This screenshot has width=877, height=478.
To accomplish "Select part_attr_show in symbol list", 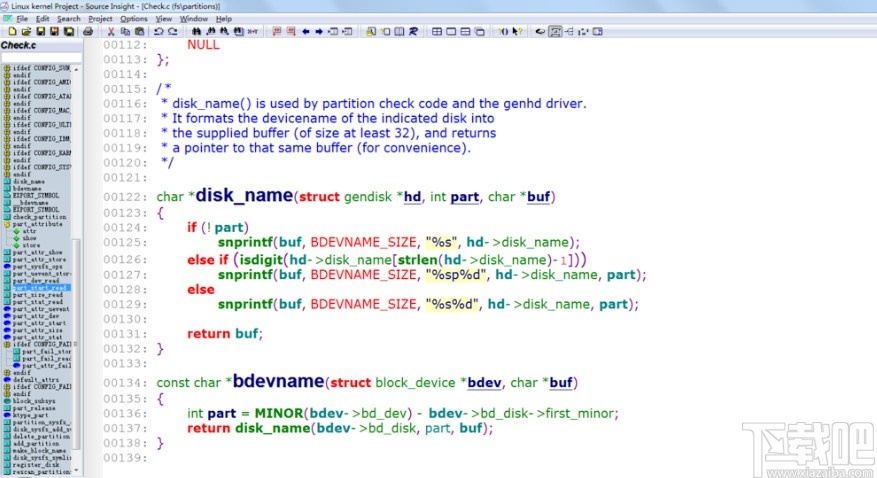I will 37,252.
